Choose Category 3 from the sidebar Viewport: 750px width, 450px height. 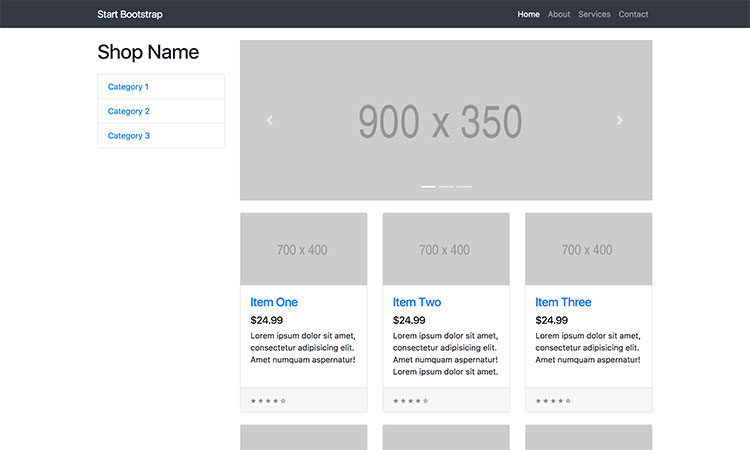tap(128, 136)
